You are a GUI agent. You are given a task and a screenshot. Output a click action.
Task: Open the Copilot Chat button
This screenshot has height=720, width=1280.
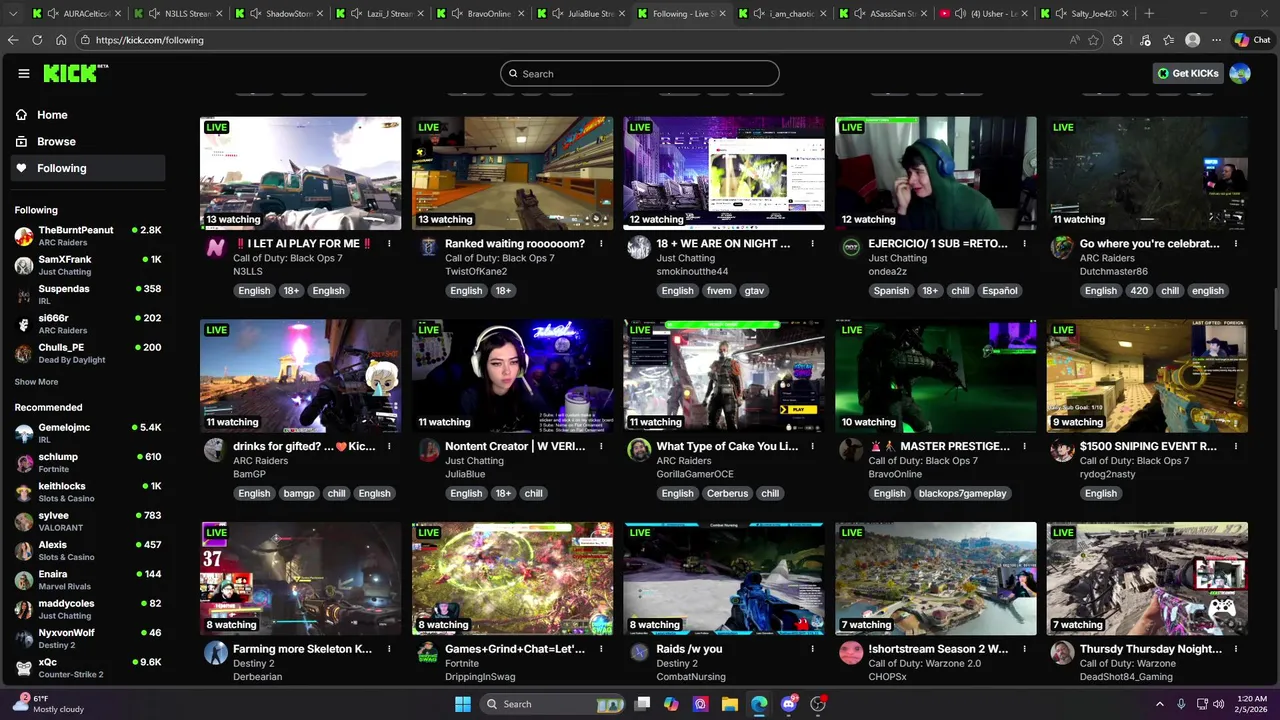[1253, 40]
